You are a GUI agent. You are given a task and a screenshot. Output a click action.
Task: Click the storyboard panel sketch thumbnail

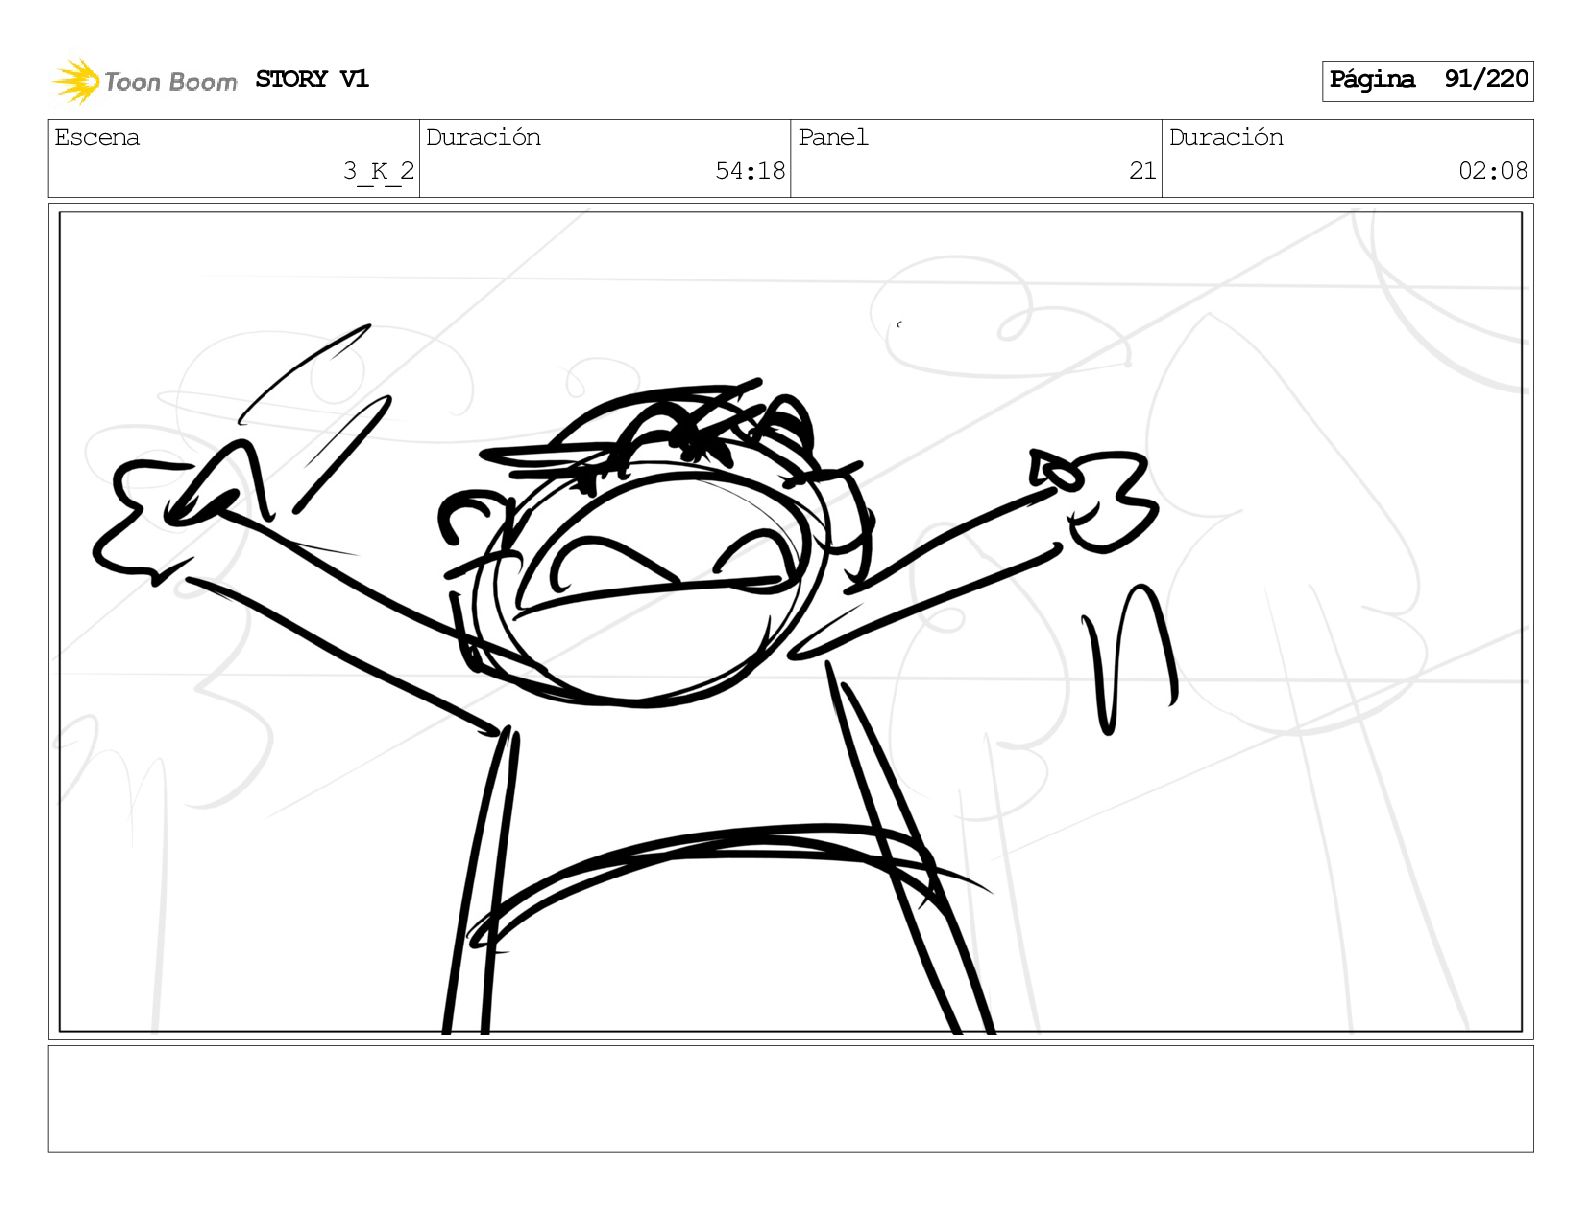(791, 621)
